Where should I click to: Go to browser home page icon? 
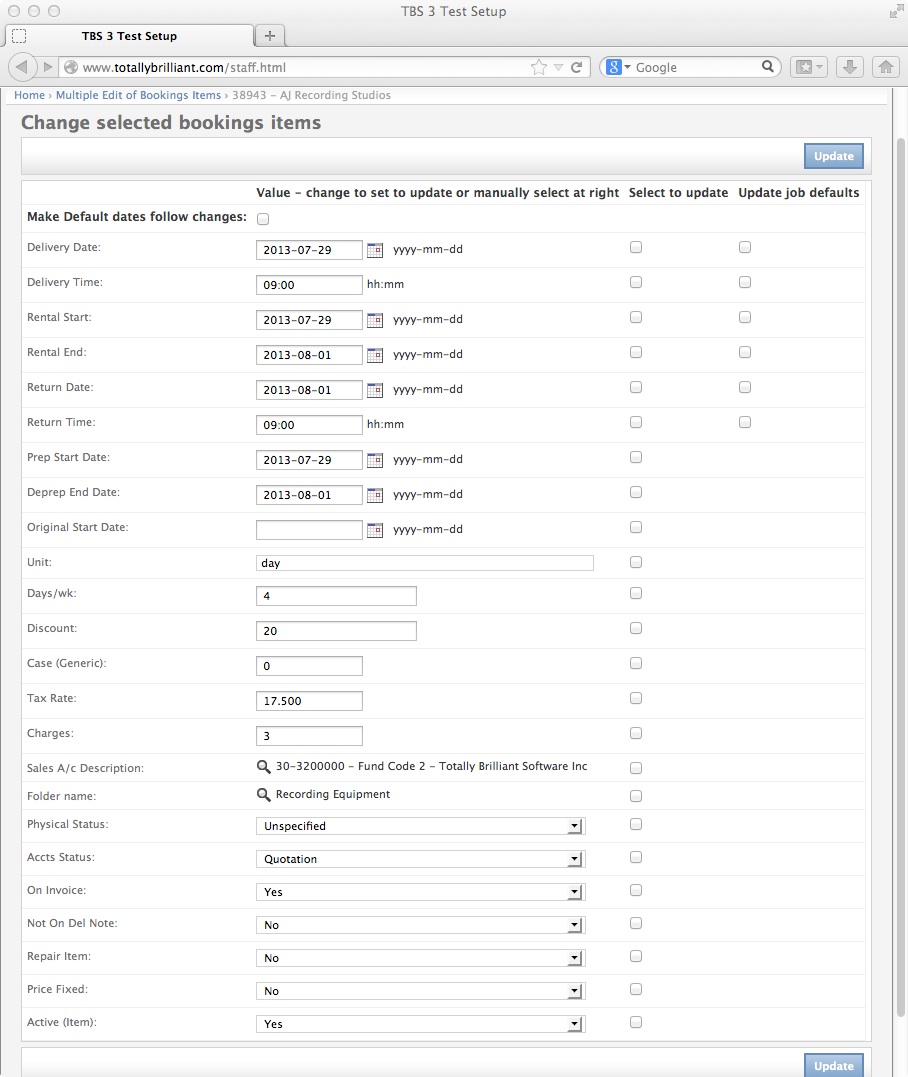(x=886, y=67)
